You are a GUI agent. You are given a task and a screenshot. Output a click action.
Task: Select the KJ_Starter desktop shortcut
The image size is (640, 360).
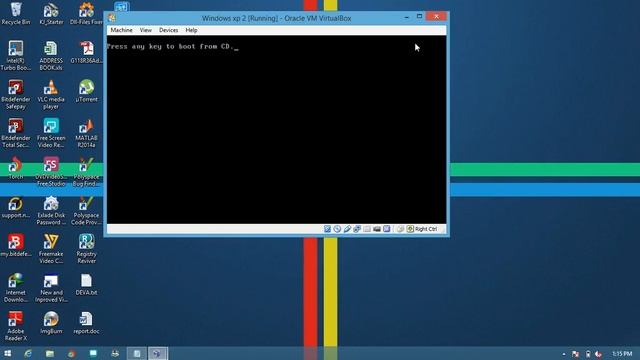tap(51, 13)
